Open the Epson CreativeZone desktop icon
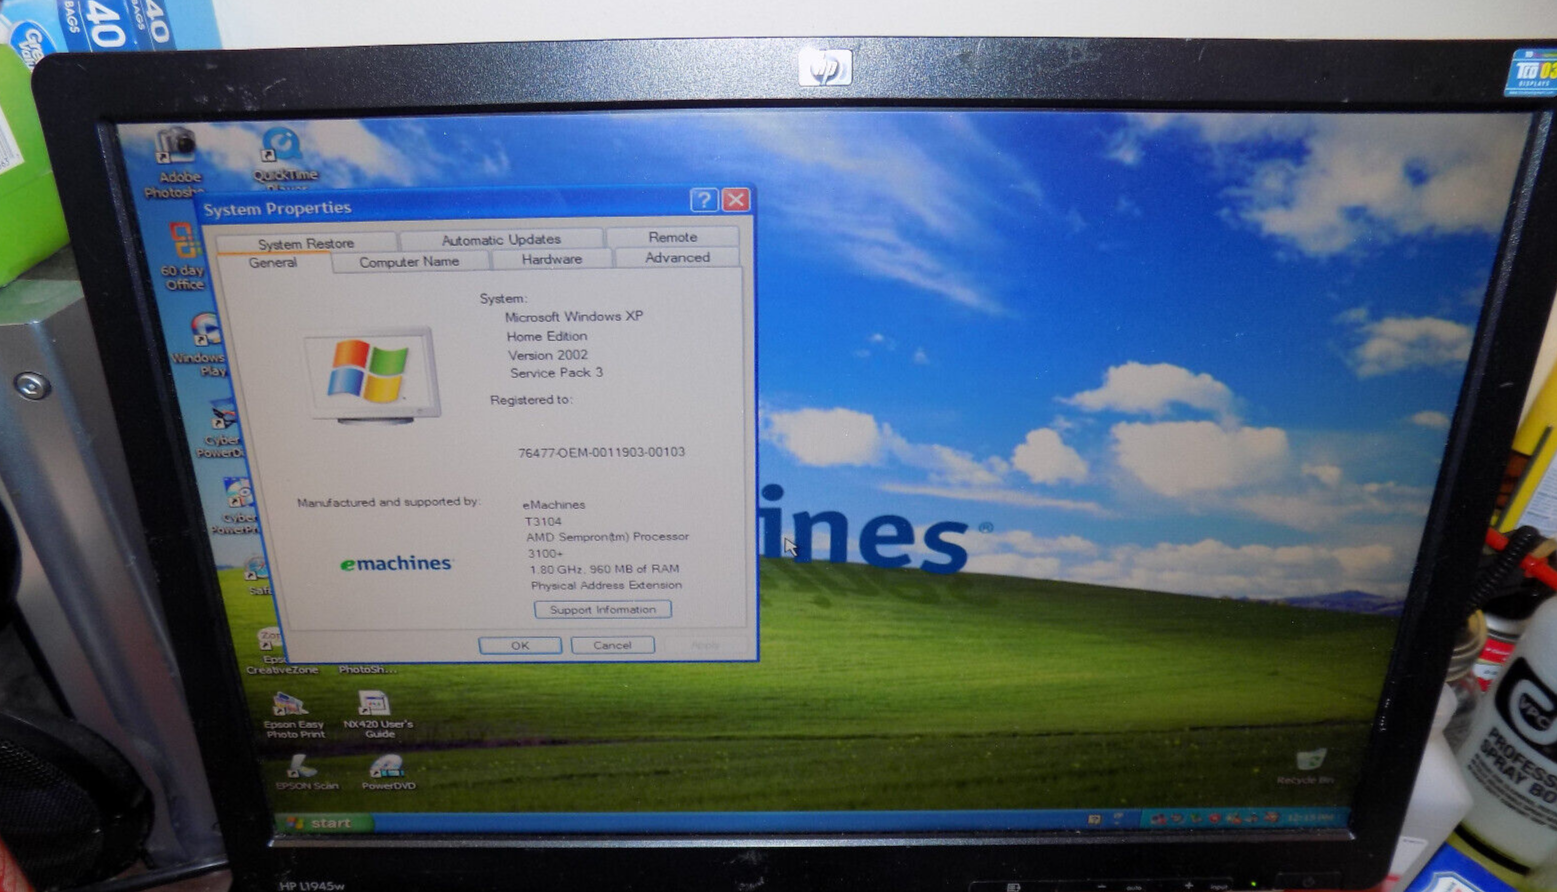This screenshot has width=1557, height=892. coord(276,652)
